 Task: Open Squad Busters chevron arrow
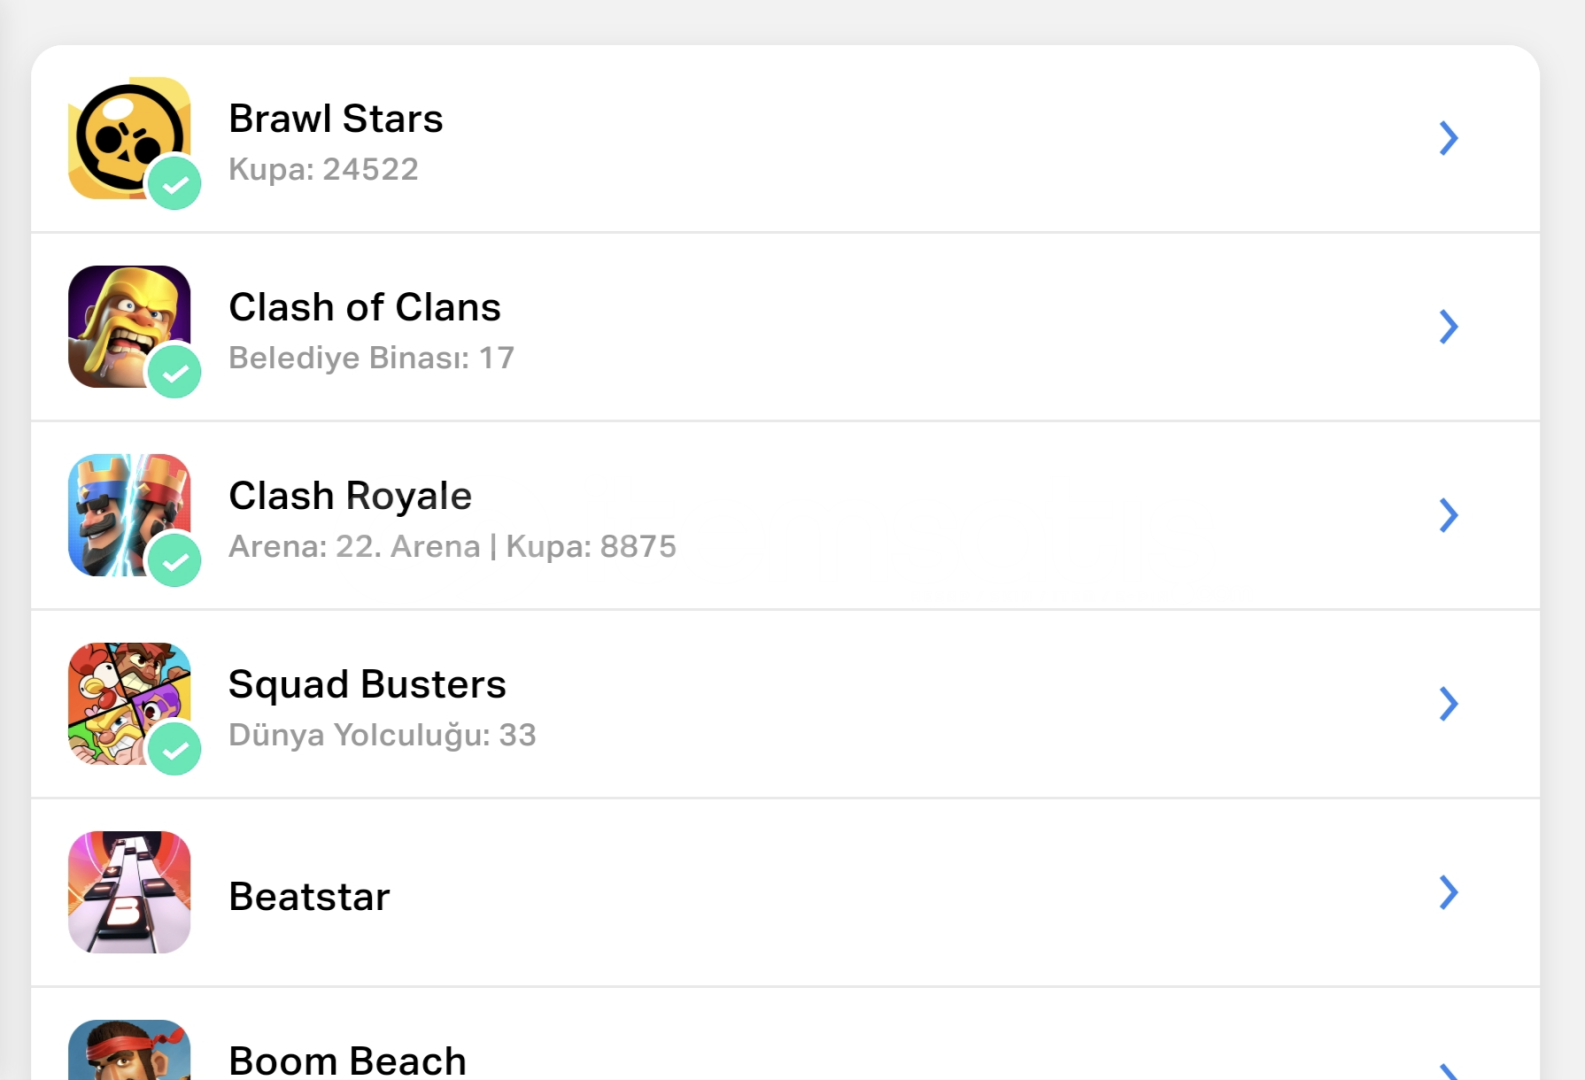coord(1448,704)
